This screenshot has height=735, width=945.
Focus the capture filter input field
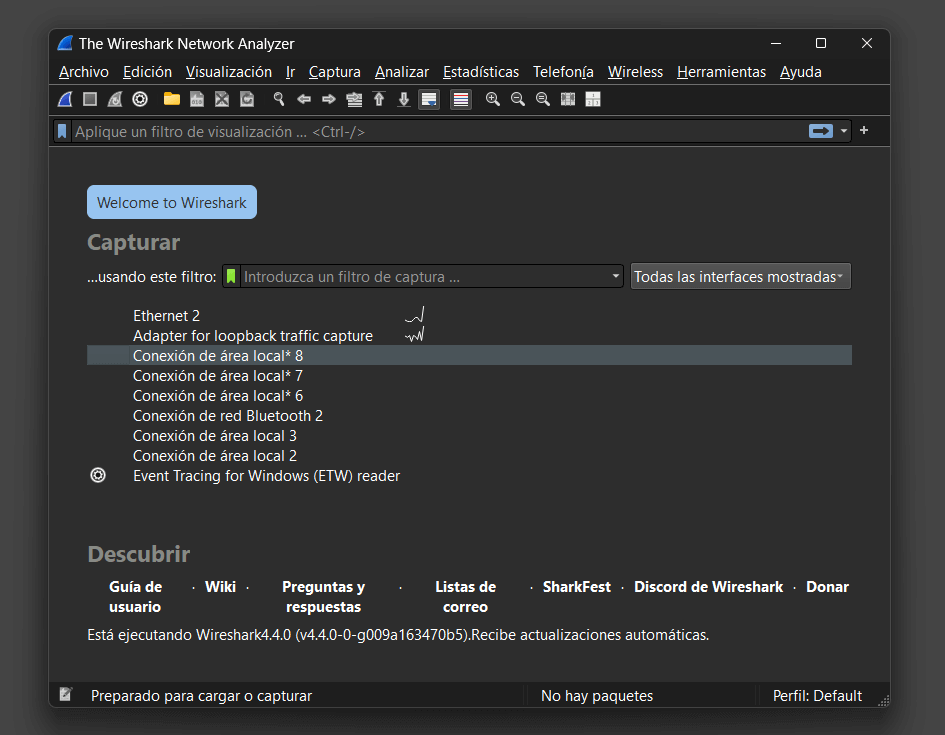click(x=424, y=277)
